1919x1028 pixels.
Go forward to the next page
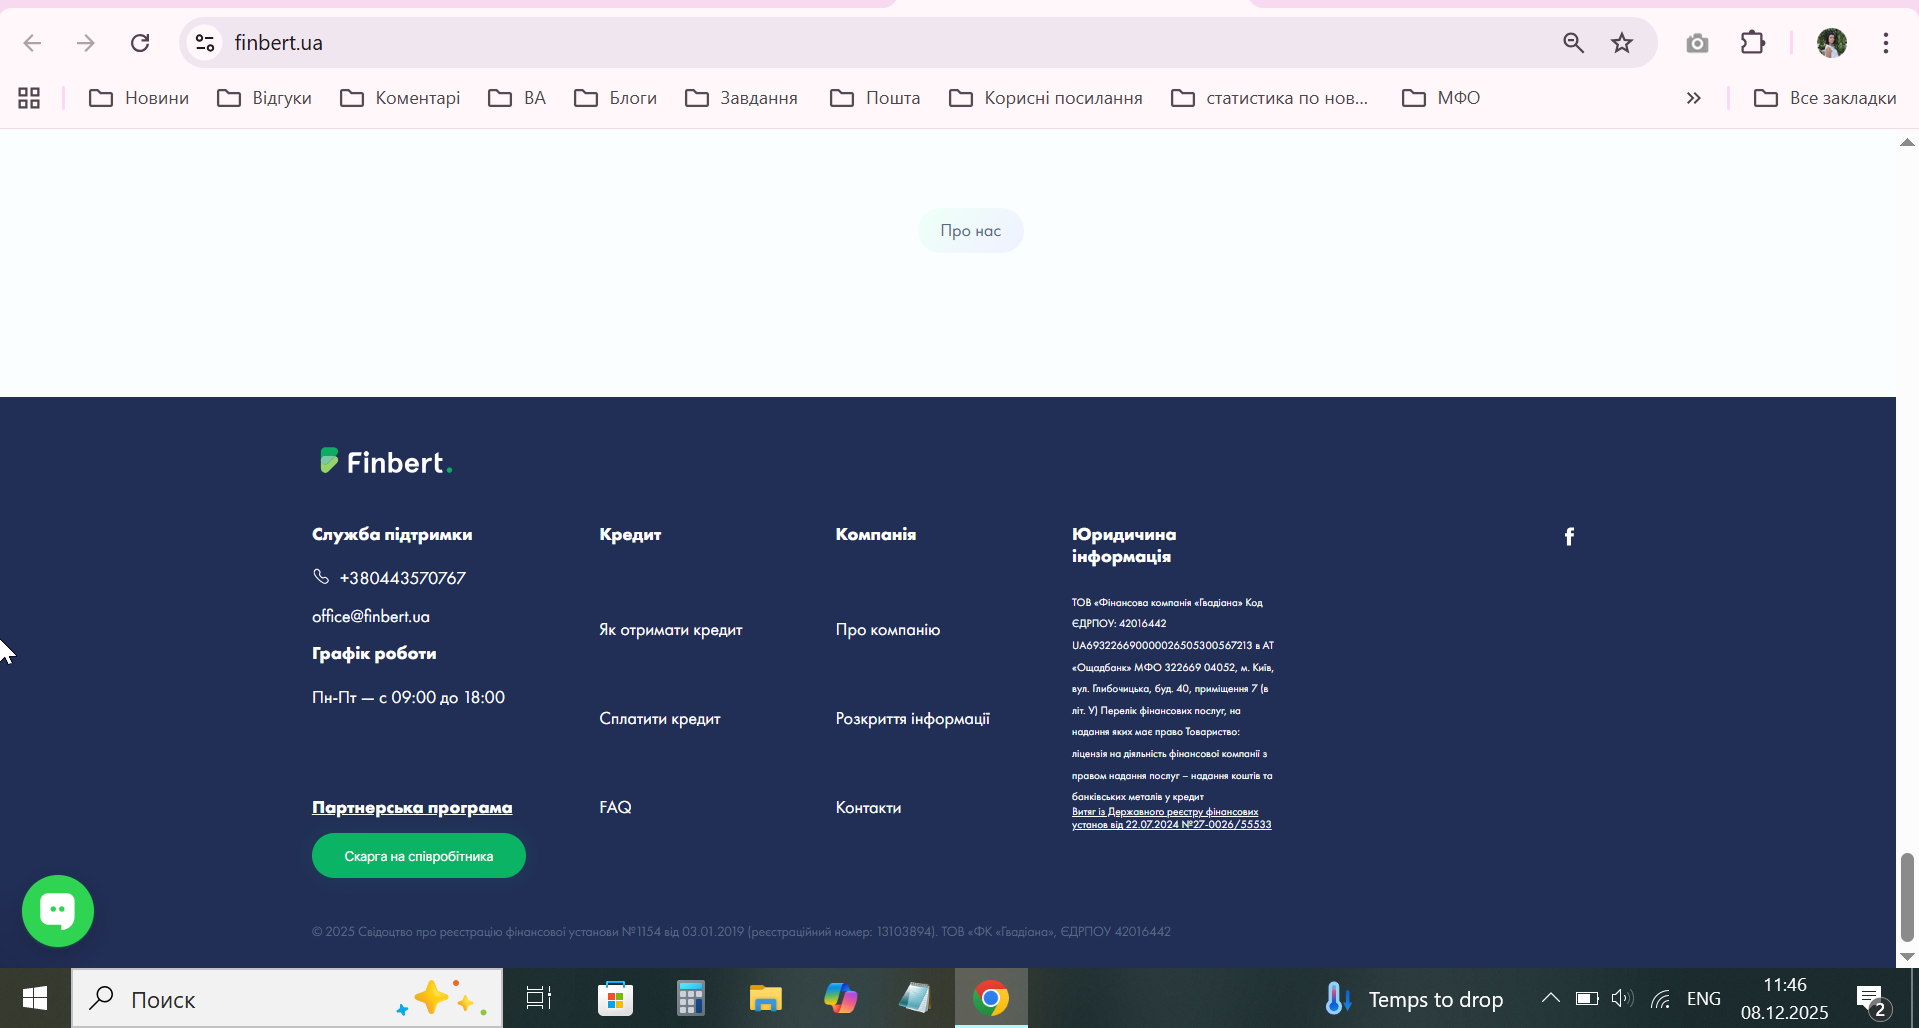click(x=86, y=43)
